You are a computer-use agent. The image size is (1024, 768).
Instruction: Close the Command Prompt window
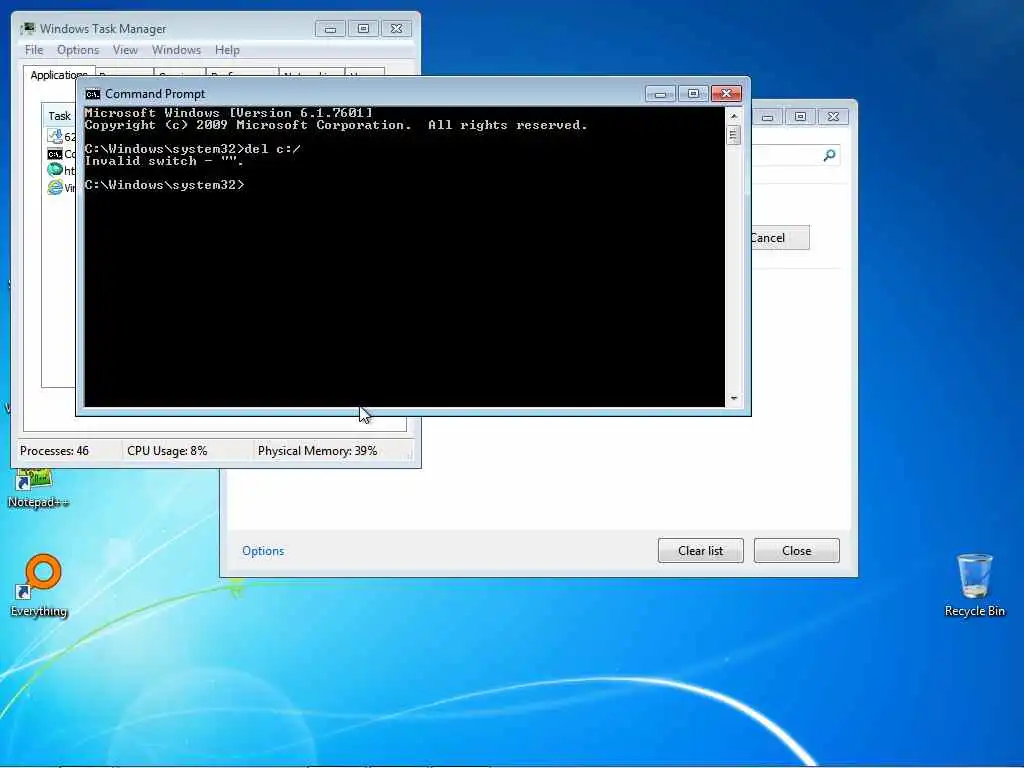click(x=726, y=94)
